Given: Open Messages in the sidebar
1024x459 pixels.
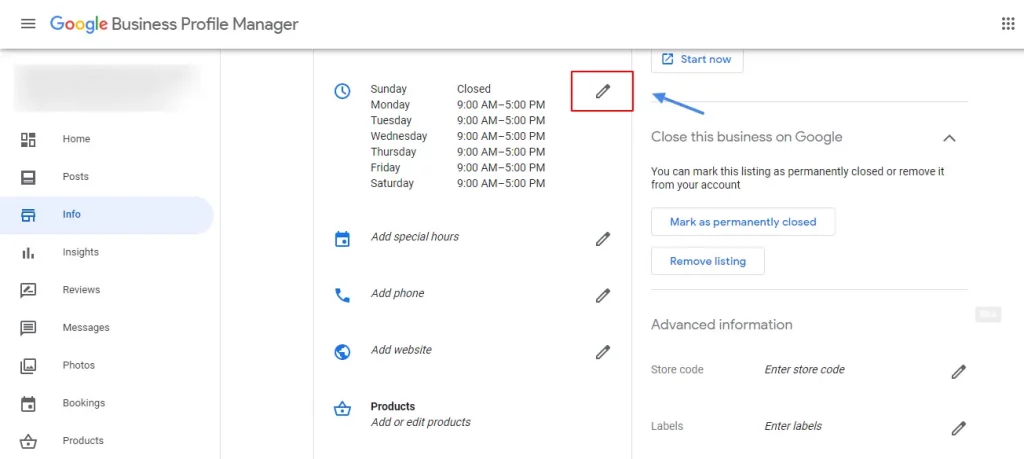Looking at the screenshot, I should coord(86,328).
